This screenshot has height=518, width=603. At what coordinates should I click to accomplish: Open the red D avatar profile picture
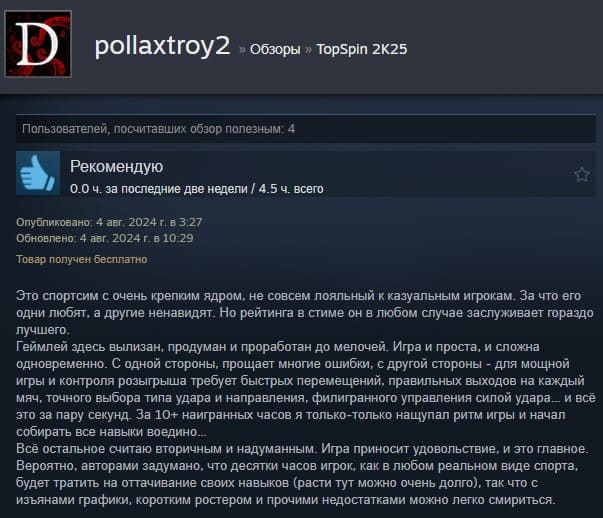click(x=38, y=44)
